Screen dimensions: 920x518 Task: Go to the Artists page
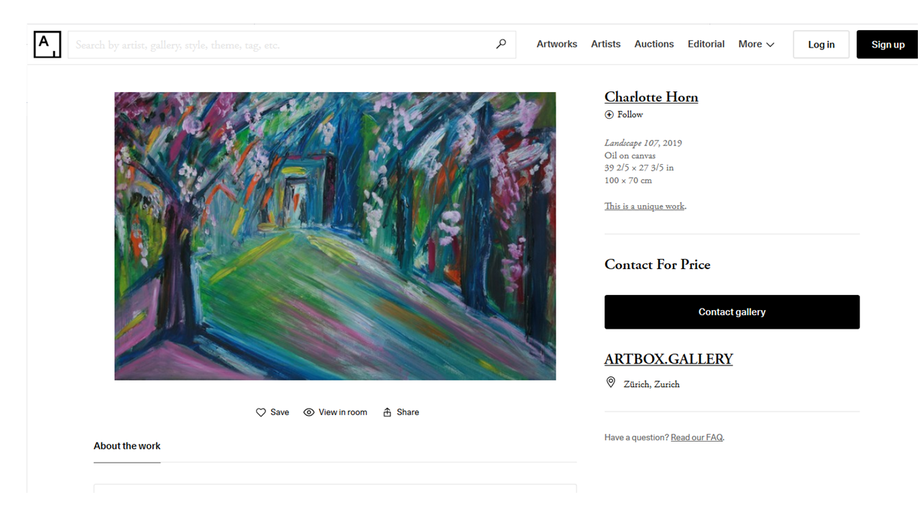pyautogui.click(x=606, y=44)
